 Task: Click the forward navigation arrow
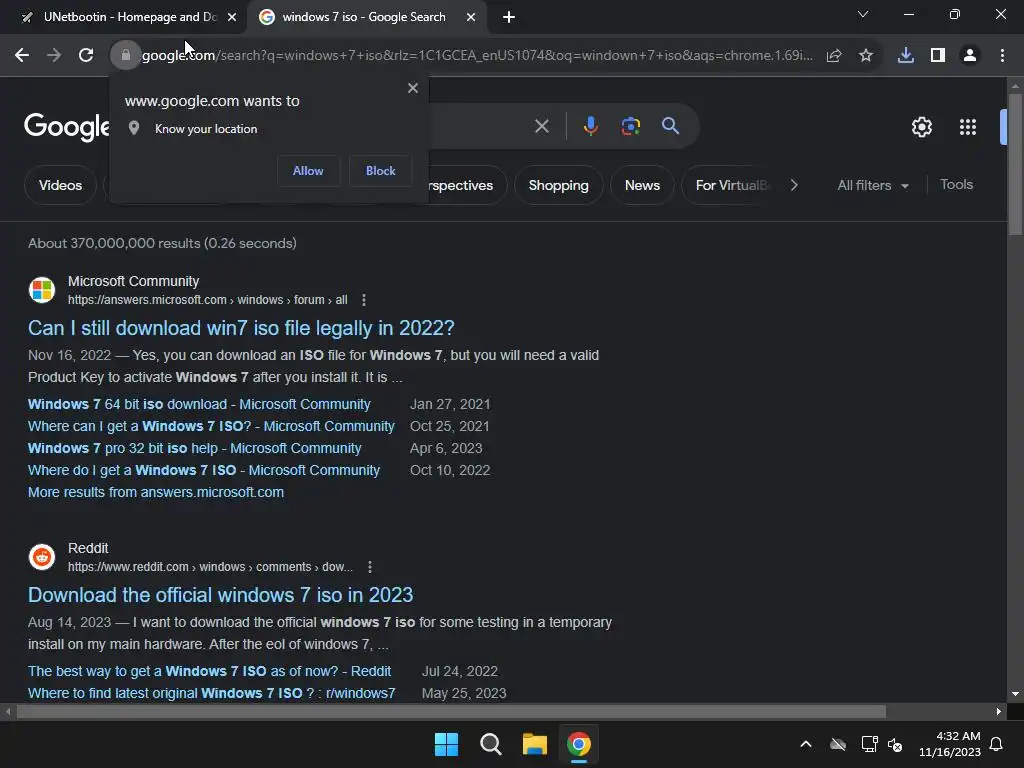[x=54, y=56]
